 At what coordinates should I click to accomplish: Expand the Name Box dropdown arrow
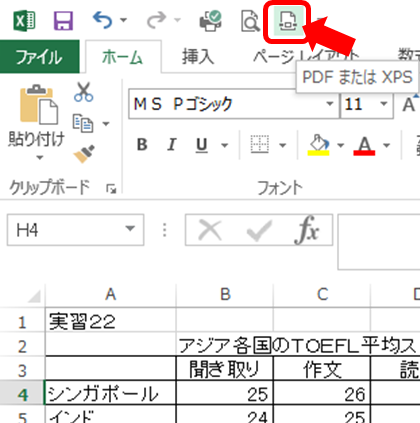click(x=130, y=229)
